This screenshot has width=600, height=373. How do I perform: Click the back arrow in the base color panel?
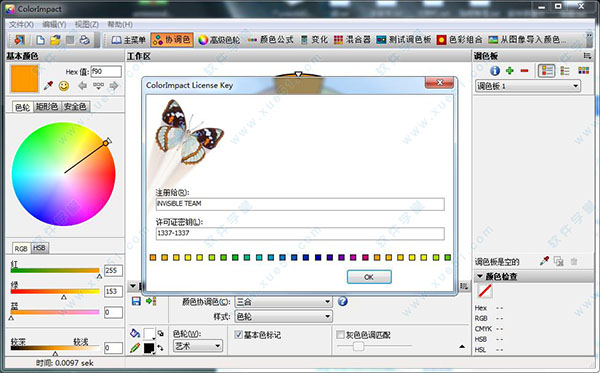coord(82,86)
